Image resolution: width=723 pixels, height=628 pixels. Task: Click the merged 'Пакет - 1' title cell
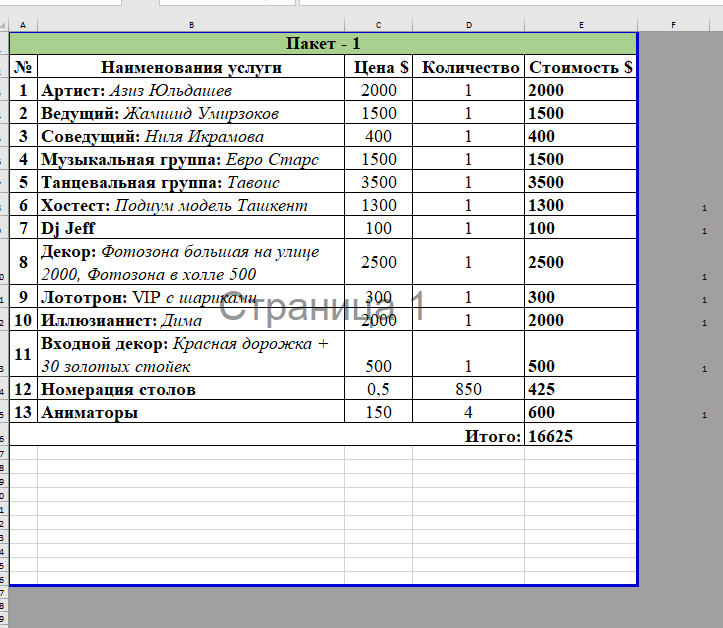tap(323, 43)
